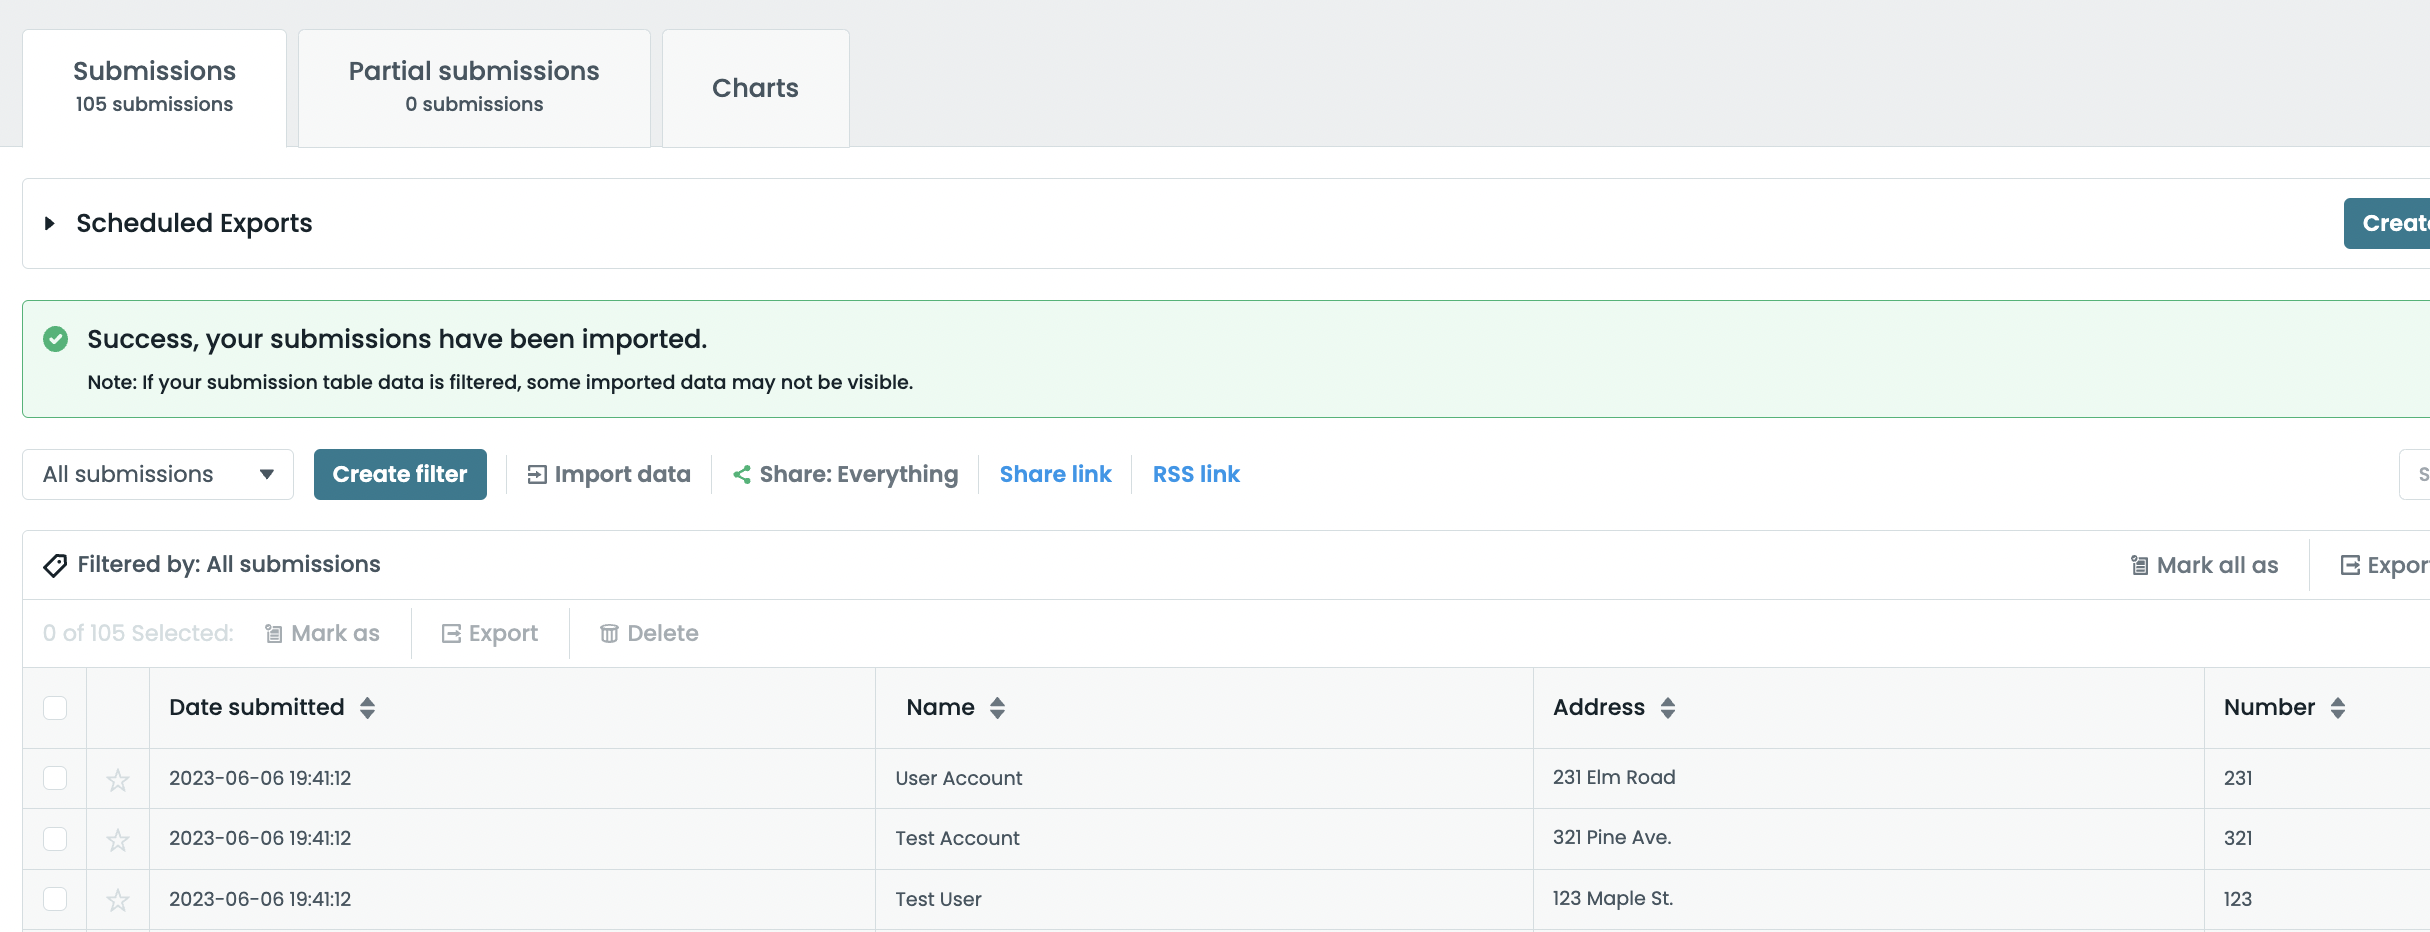This screenshot has width=2430, height=932.
Task: Open the All submissions filter dropdown
Action: [x=158, y=474]
